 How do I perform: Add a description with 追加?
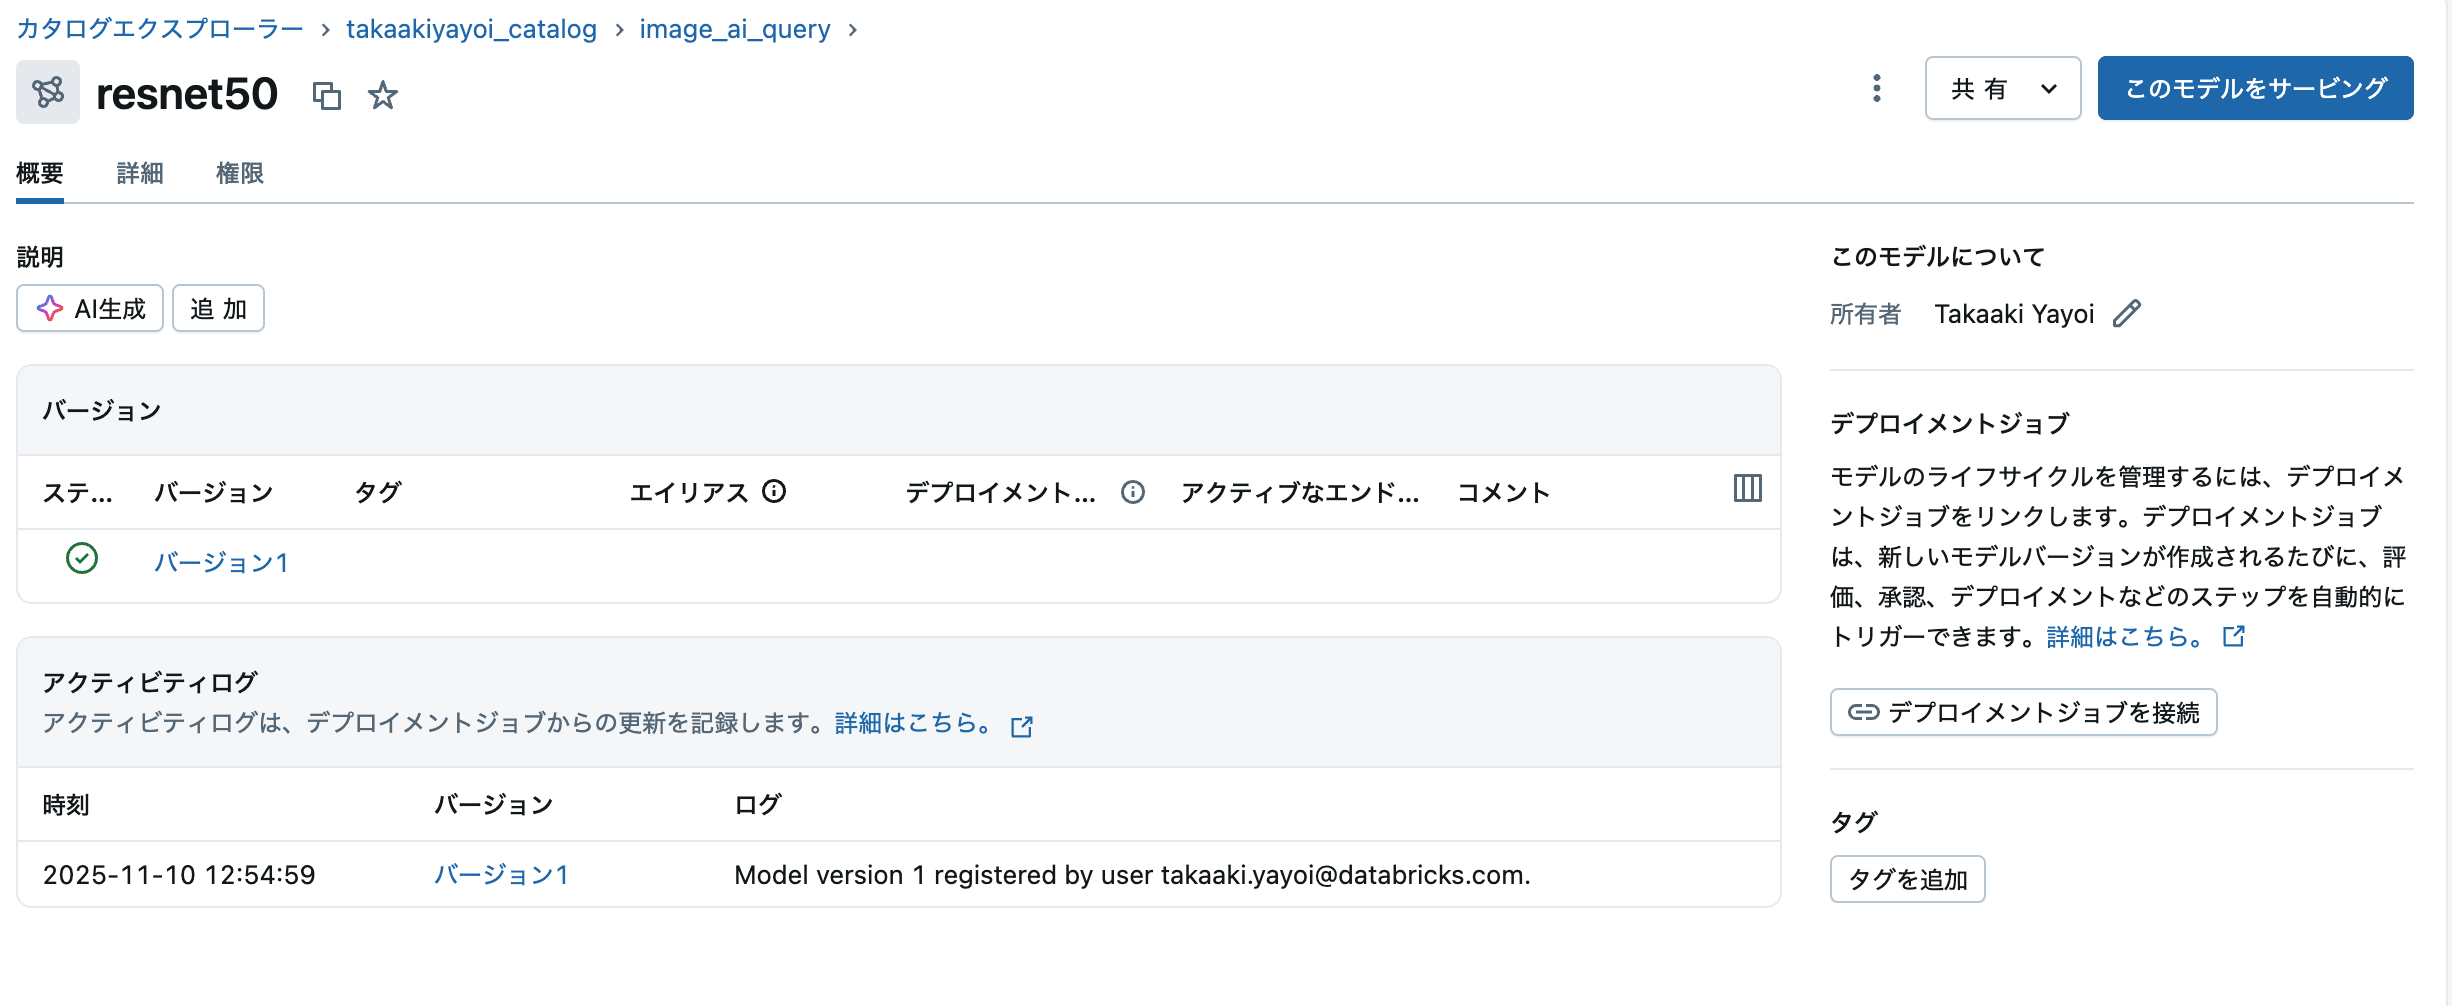(x=217, y=308)
